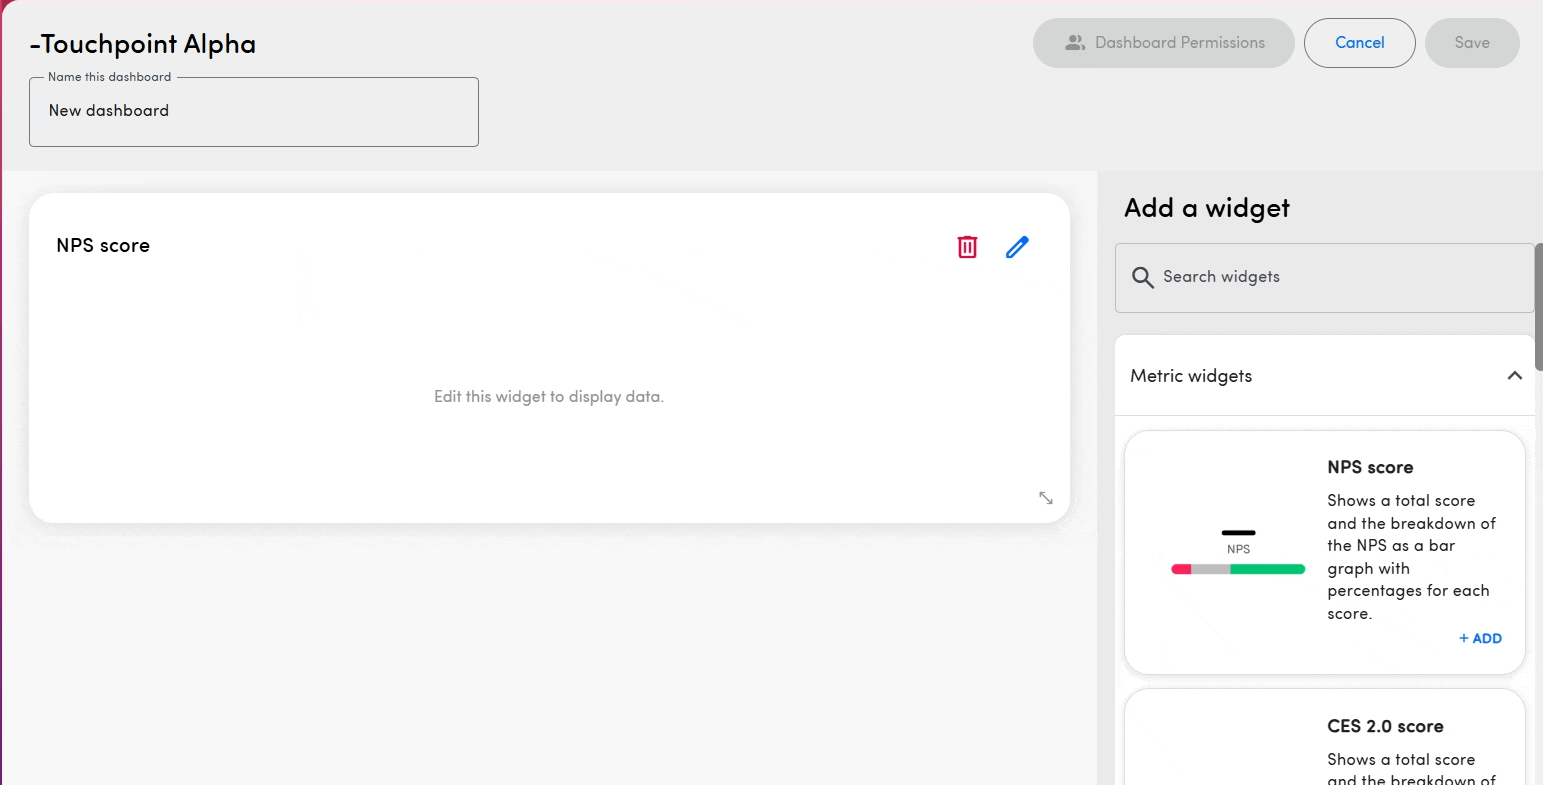Click the pencil icon to edit NPS widget
Image resolution: width=1543 pixels, height=785 pixels.
(1017, 247)
